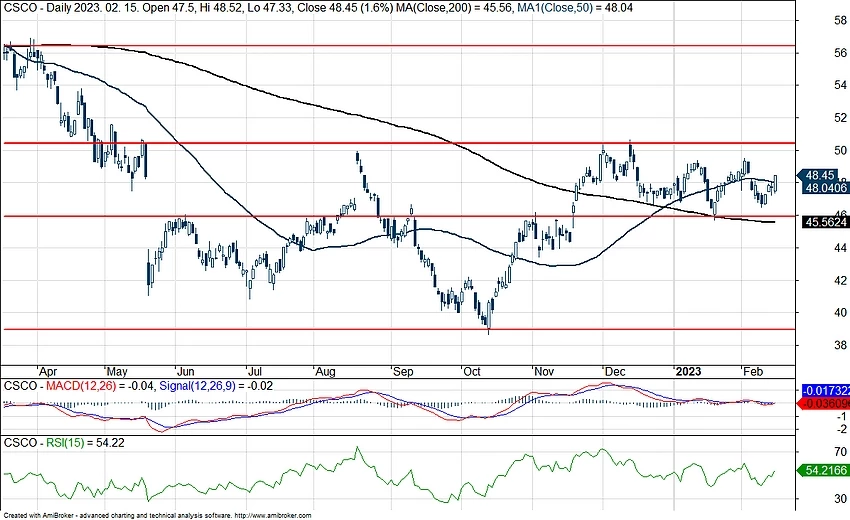Viewport: 850px width, 520px height.
Task: Click the 70 level on RSI axis
Action: tap(840, 452)
